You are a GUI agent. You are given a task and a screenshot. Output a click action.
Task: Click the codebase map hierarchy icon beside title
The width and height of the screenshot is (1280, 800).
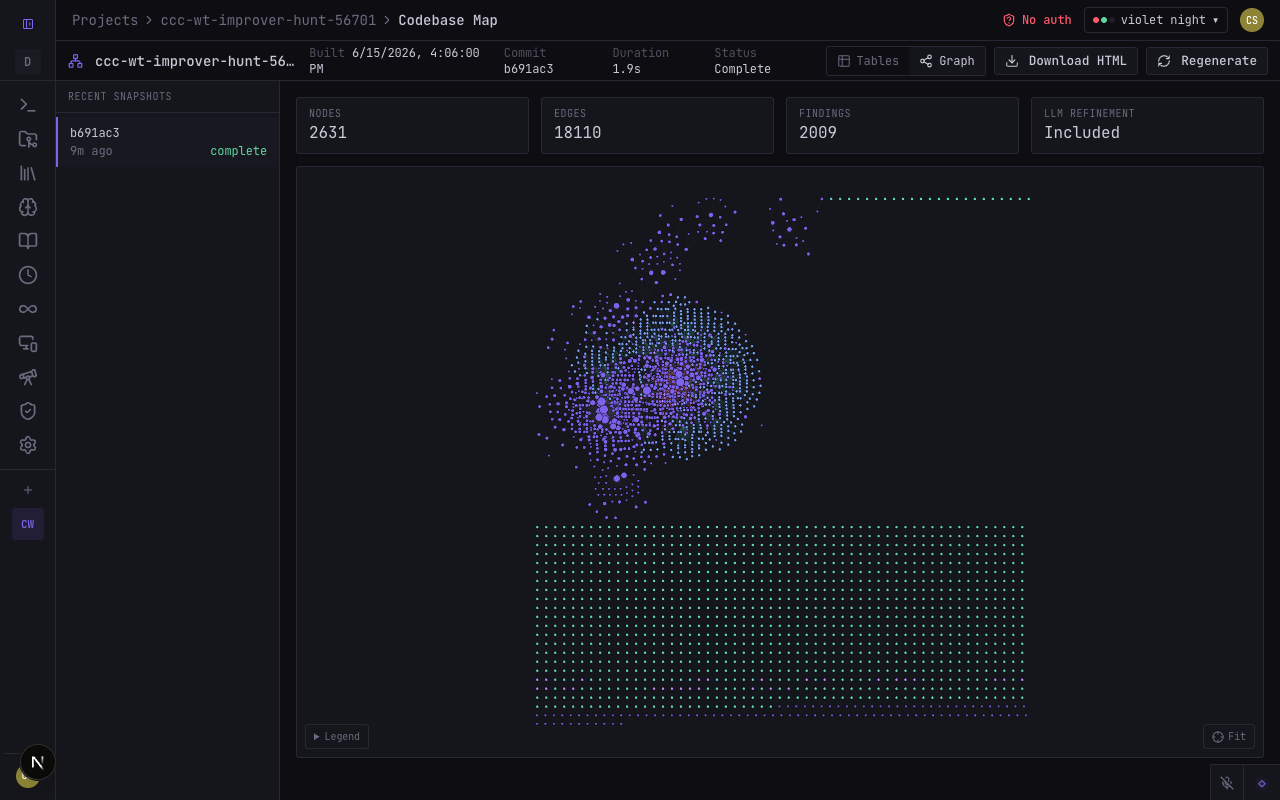(x=76, y=61)
